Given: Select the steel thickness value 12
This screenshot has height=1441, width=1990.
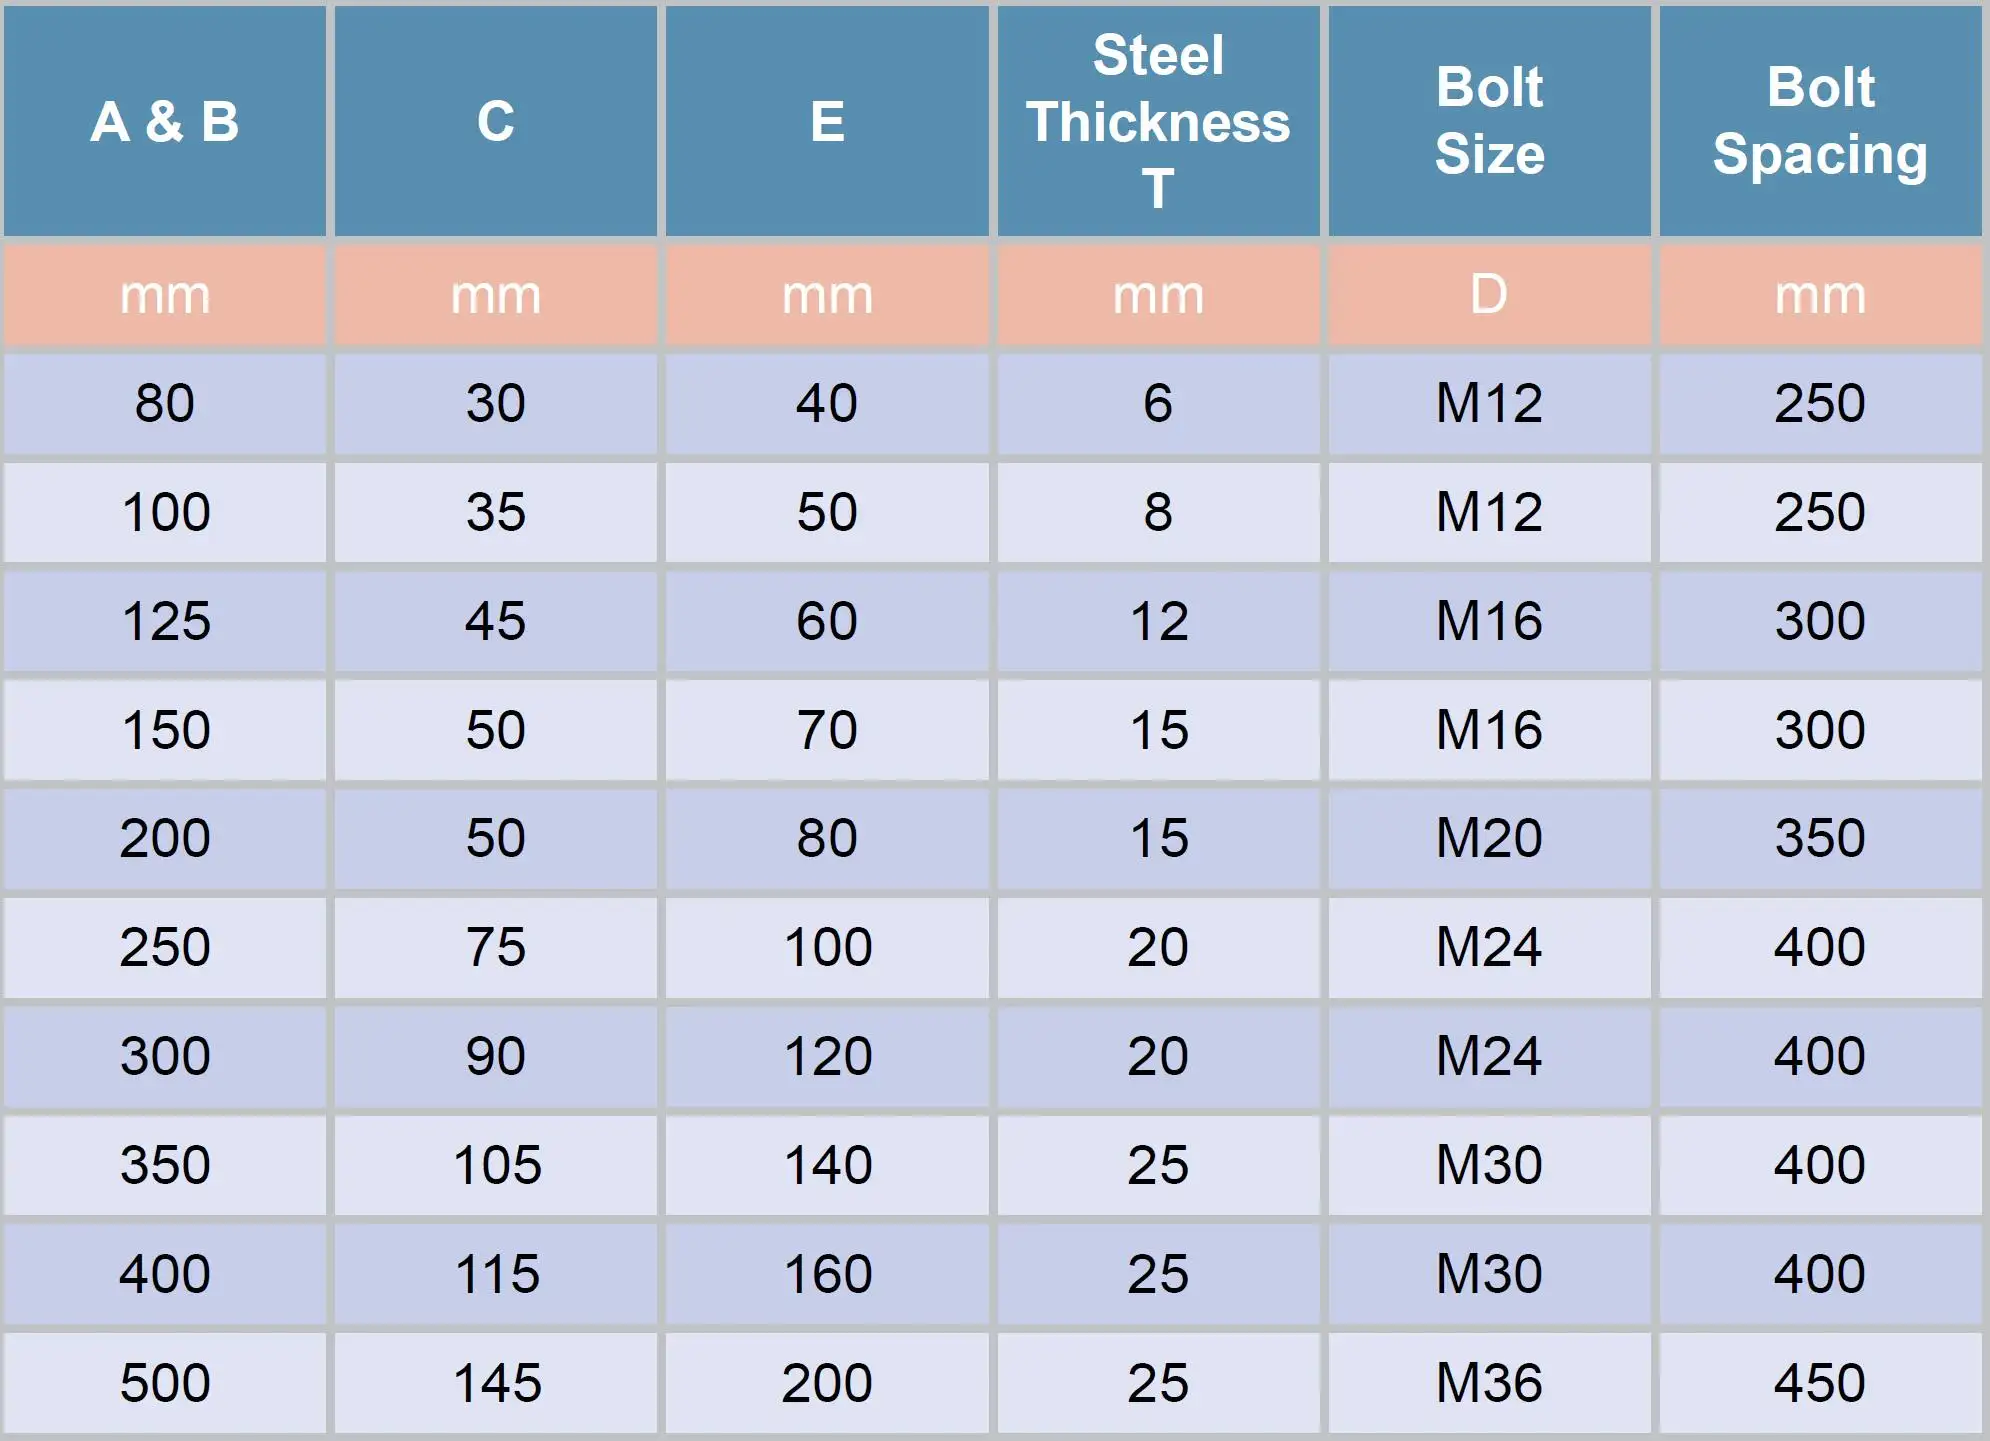Looking at the screenshot, I should (1158, 621).
